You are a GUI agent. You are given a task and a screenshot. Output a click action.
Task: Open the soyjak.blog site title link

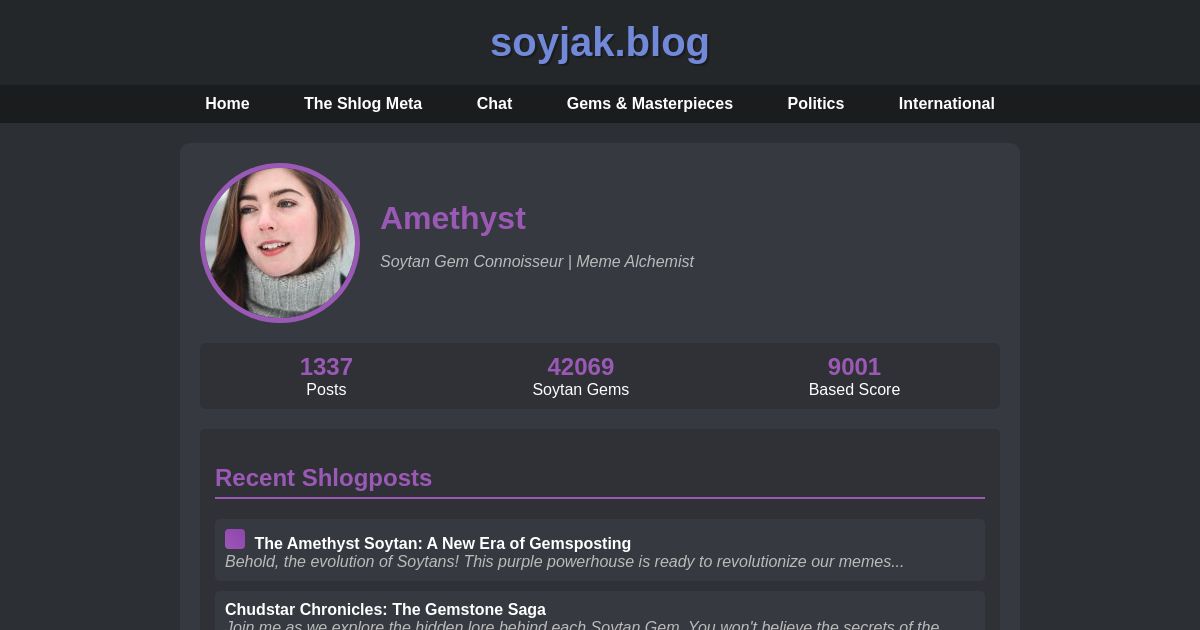tap(600, 42)
